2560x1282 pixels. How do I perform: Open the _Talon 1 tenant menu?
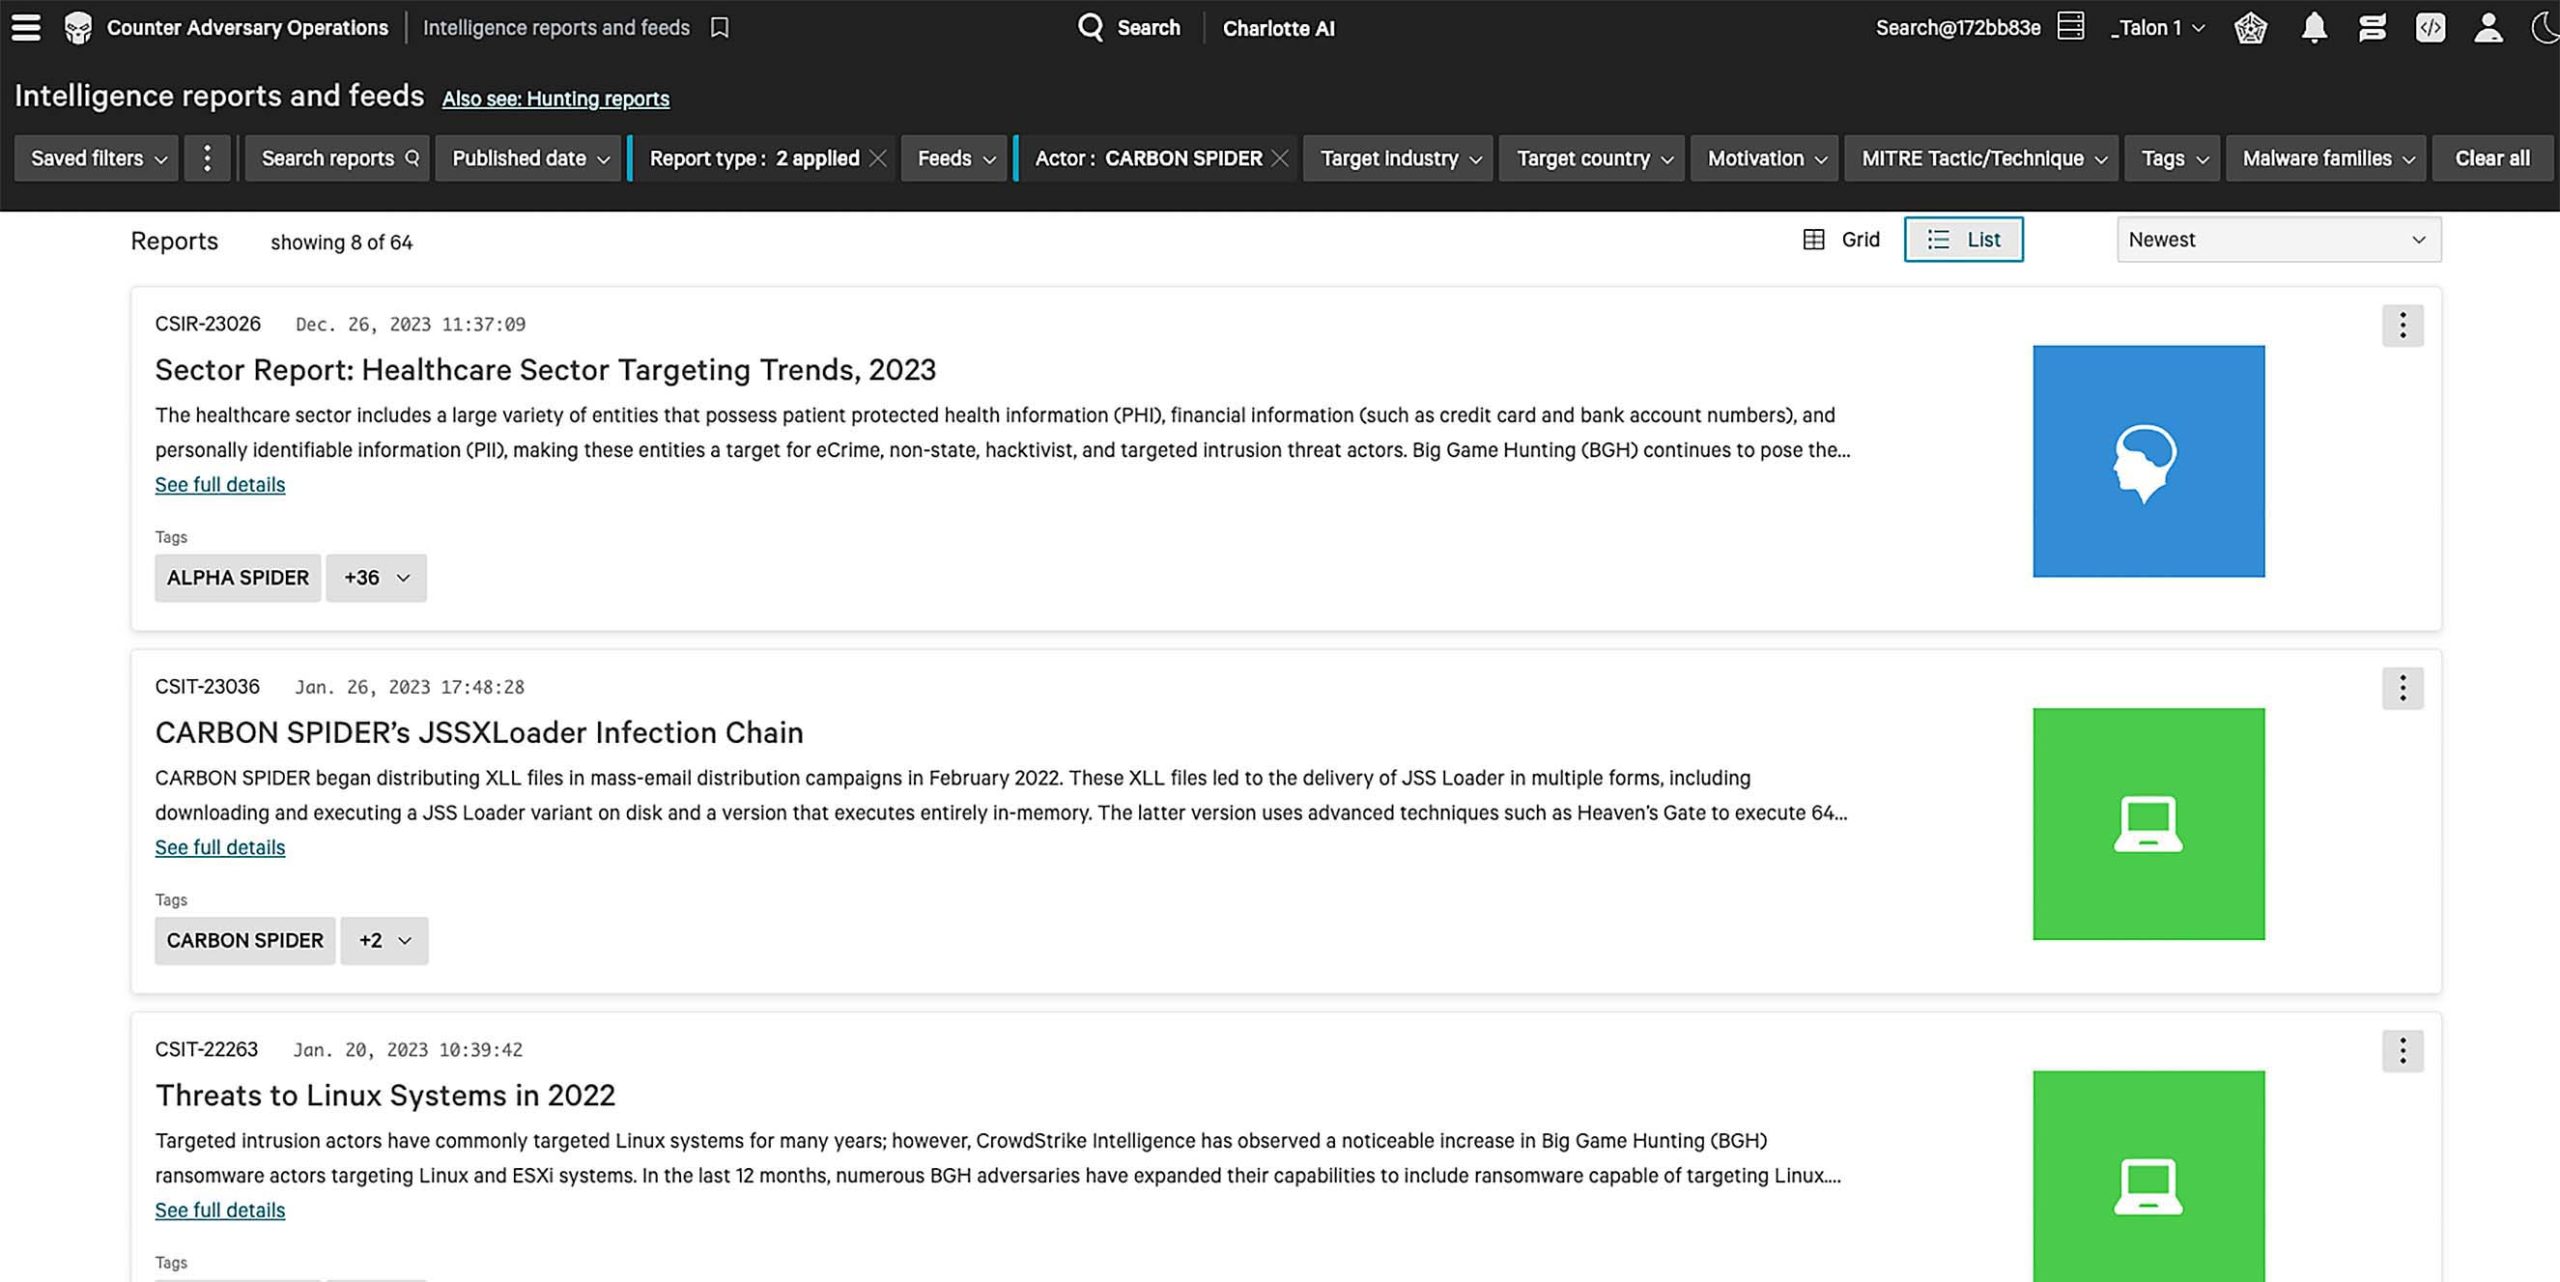pyautogui.click(x=2157, y=28)
